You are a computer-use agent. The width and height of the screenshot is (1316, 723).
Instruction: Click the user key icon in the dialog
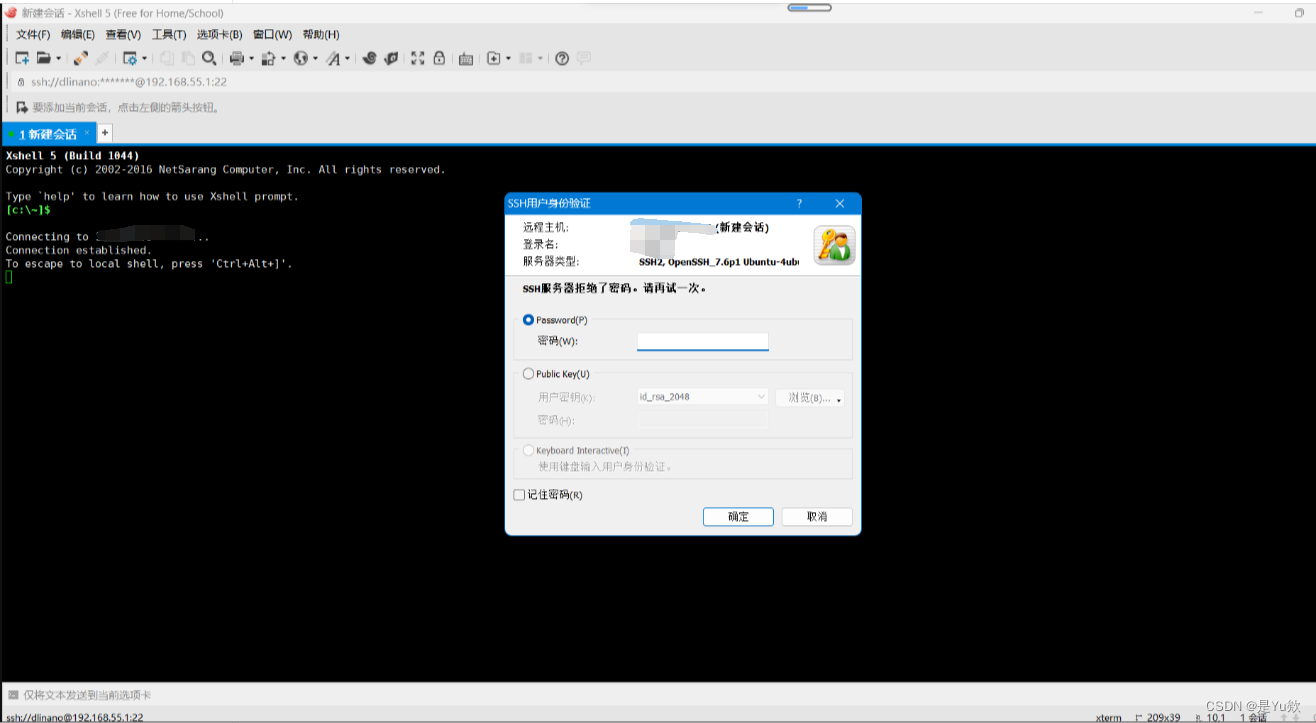coord(834,245)
